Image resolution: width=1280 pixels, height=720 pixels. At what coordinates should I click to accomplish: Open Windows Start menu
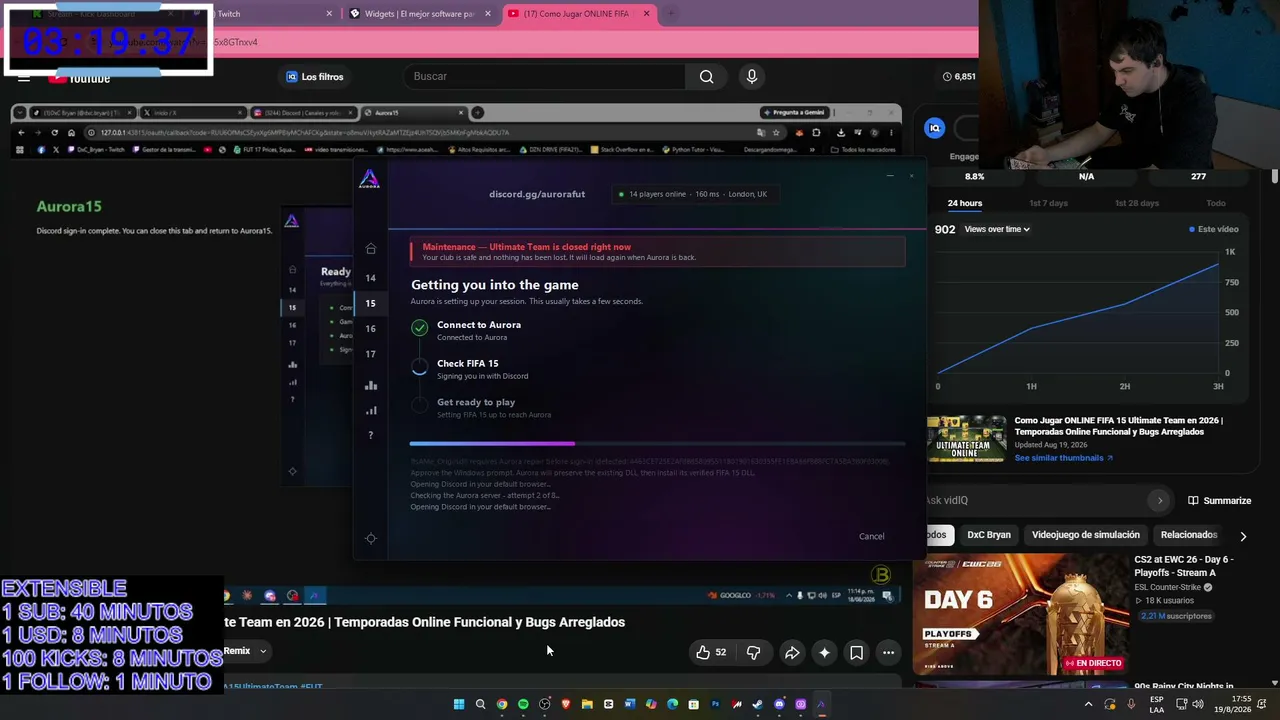459,704
